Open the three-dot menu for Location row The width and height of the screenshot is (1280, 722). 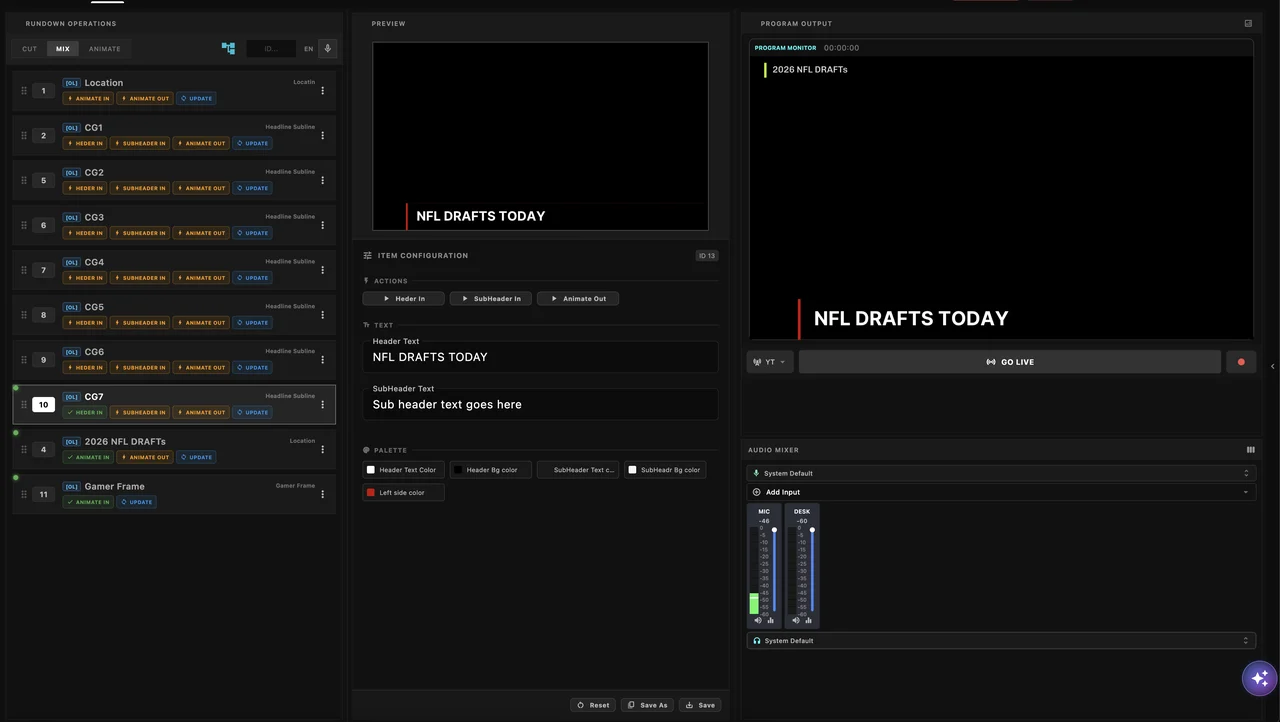[322, 91]
